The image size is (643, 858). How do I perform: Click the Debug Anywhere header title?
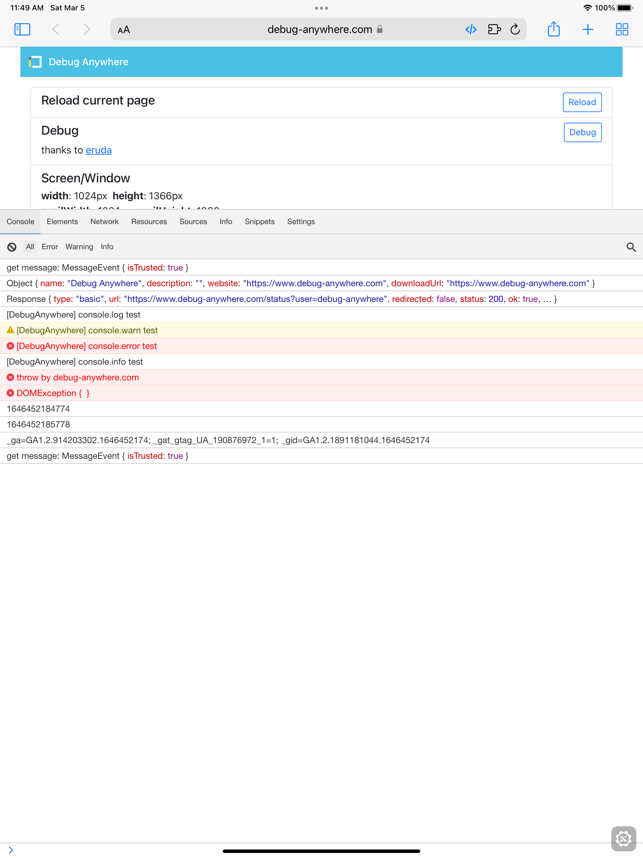click(89, 62)
